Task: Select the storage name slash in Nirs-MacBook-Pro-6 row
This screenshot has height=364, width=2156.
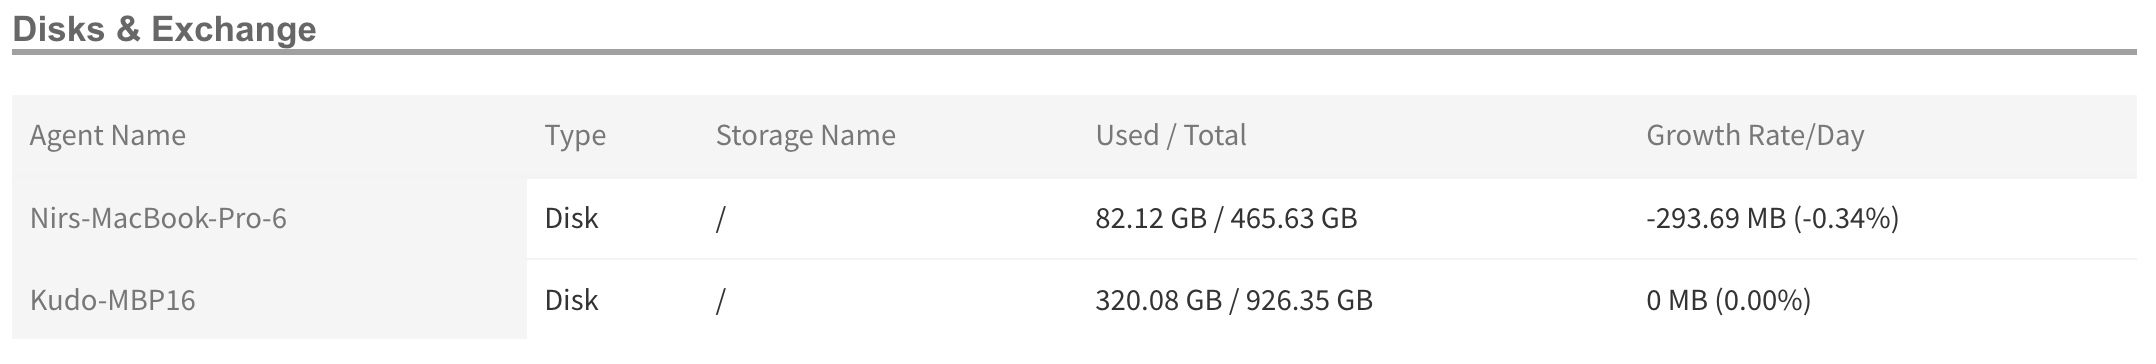Action: pyautogui.click(x=720, y=218)
